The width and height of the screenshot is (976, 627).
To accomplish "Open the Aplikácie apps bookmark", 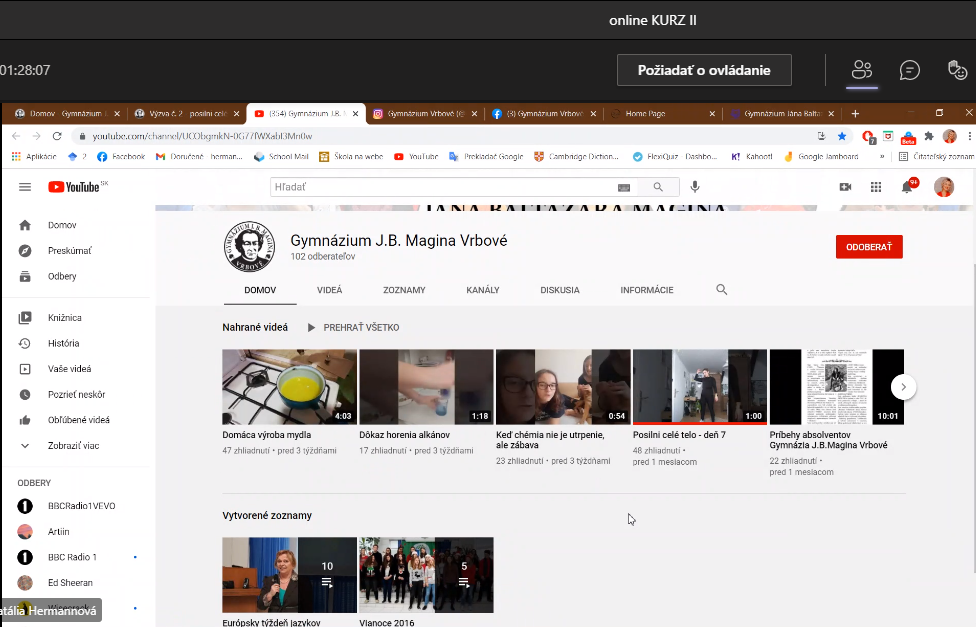I will [34, 156].
